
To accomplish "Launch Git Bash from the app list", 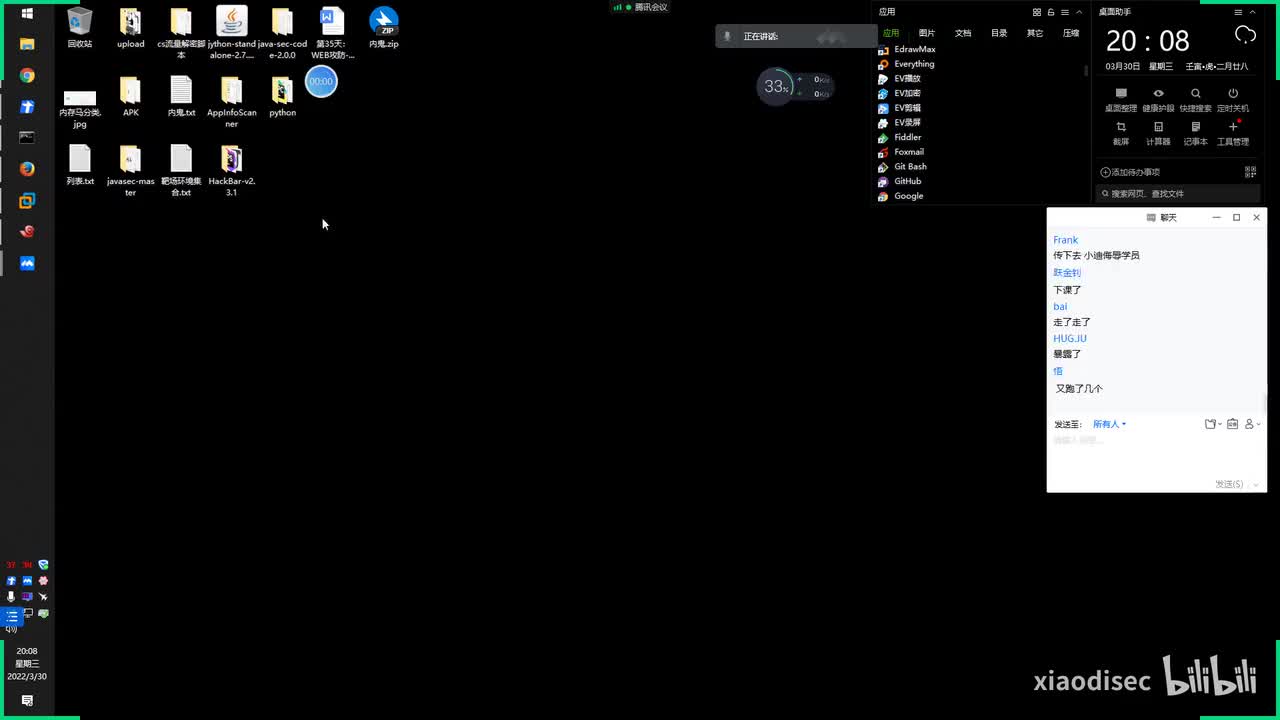I will click(x=902, y=166).
